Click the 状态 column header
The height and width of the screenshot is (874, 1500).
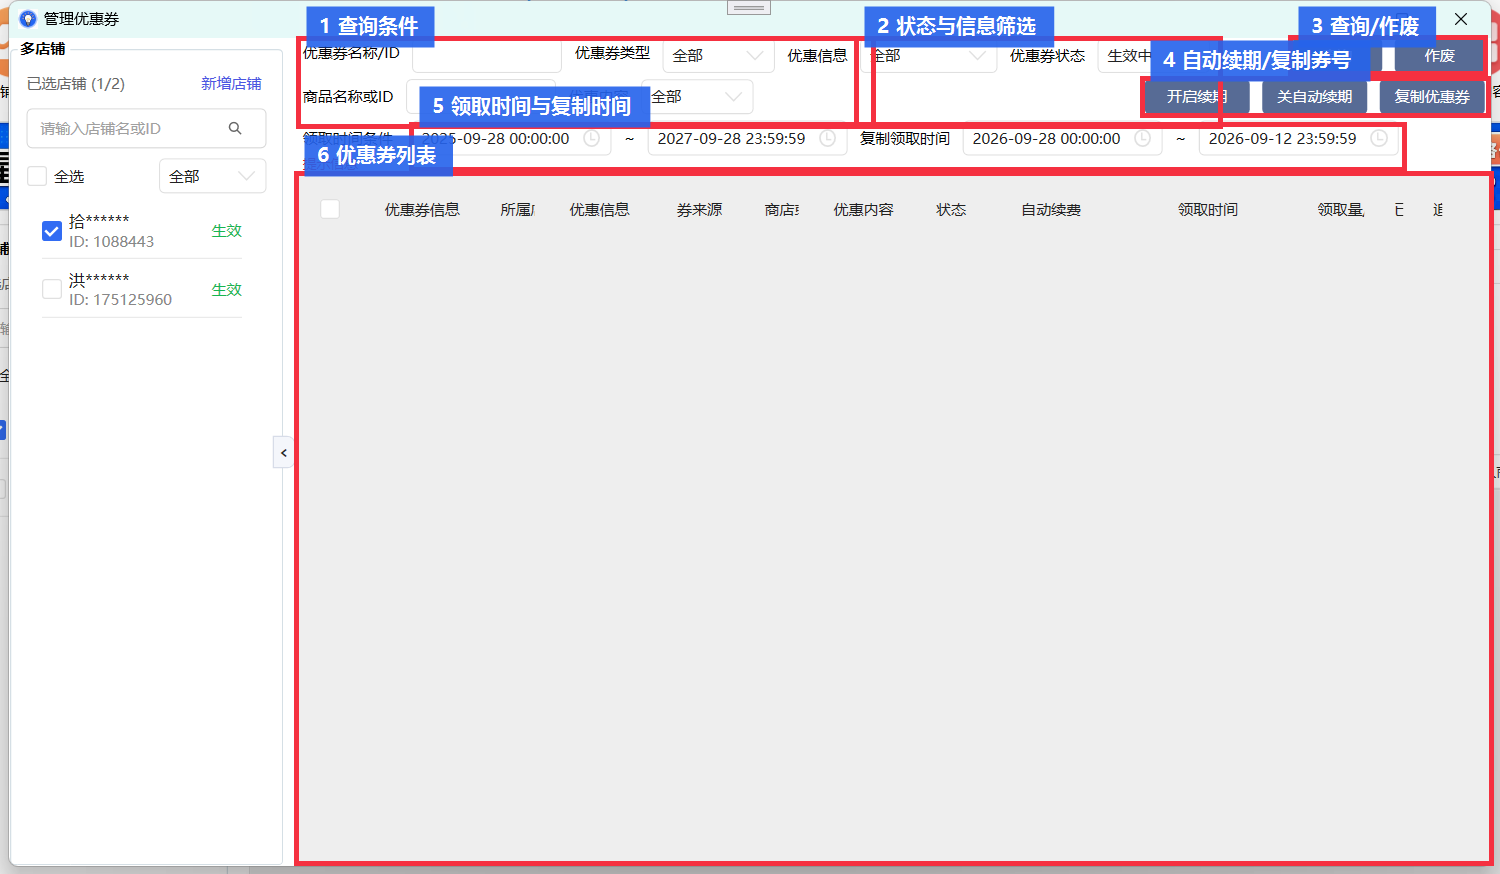pos(951,210)
